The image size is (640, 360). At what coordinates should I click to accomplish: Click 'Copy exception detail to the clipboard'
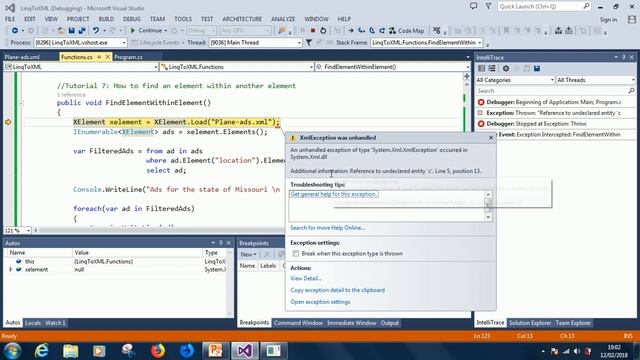tap(338, 290)
